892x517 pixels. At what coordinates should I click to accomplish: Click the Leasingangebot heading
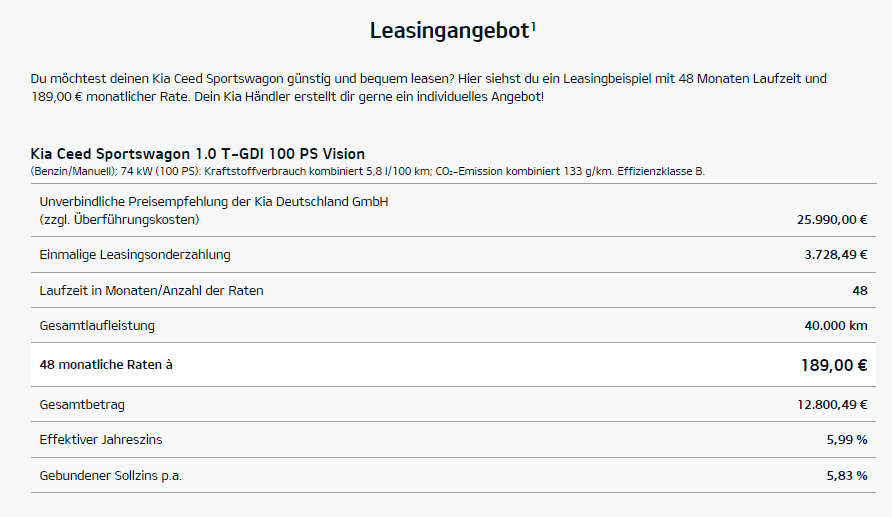click(x=448, y=31)
